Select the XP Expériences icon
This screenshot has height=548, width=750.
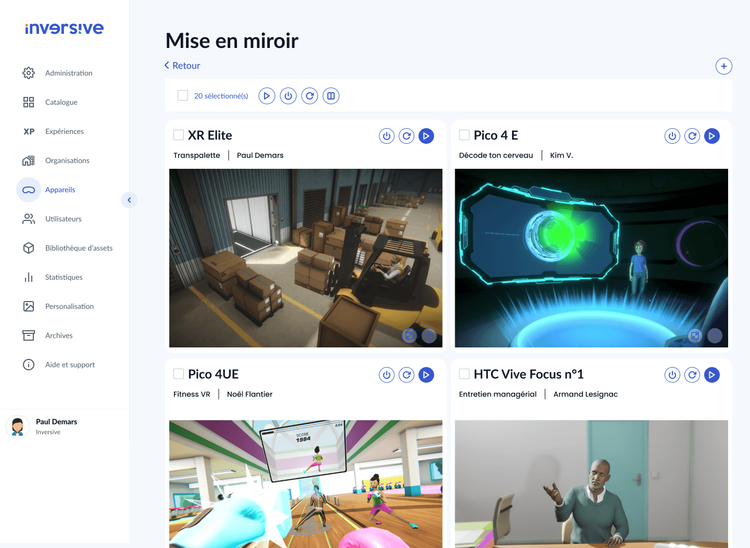click(29, 131)
